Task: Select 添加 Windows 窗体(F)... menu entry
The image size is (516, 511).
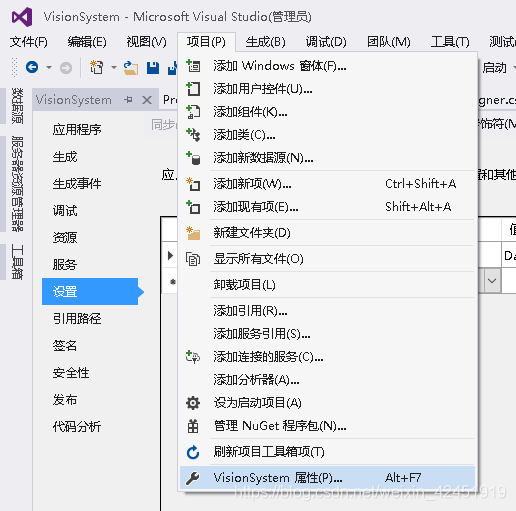Action: 327,66
